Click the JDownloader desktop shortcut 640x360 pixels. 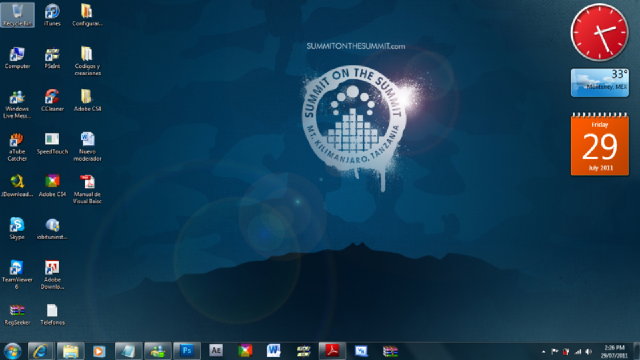point(17,186)
